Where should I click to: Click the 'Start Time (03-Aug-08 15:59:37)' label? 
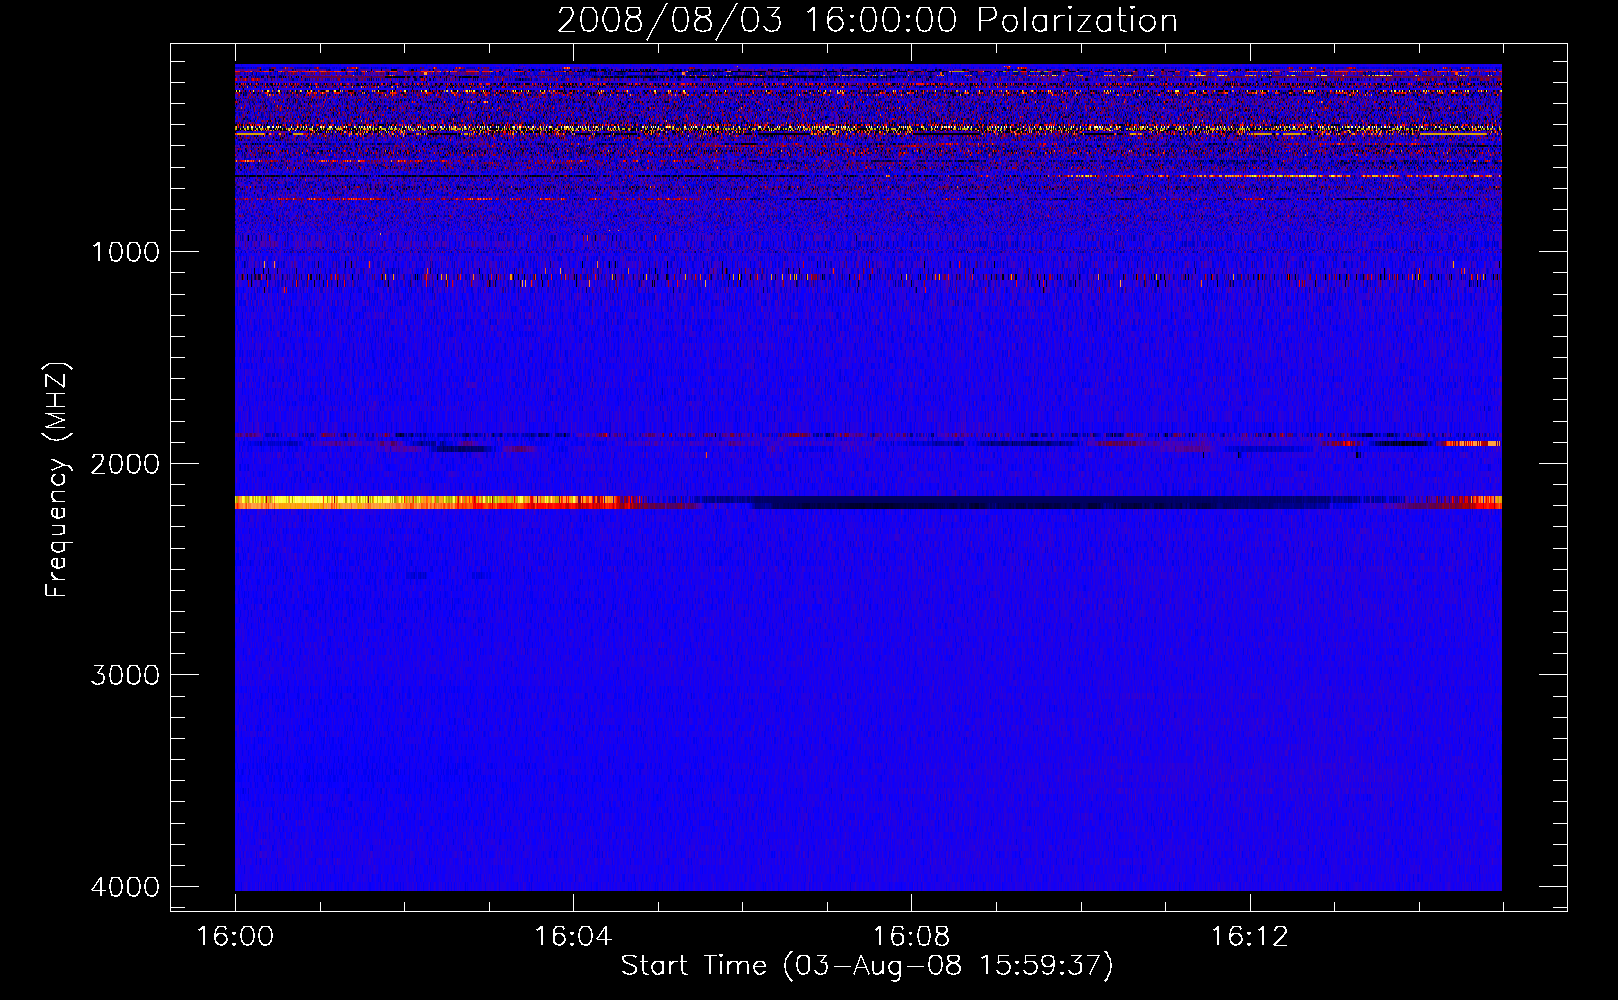867,966
